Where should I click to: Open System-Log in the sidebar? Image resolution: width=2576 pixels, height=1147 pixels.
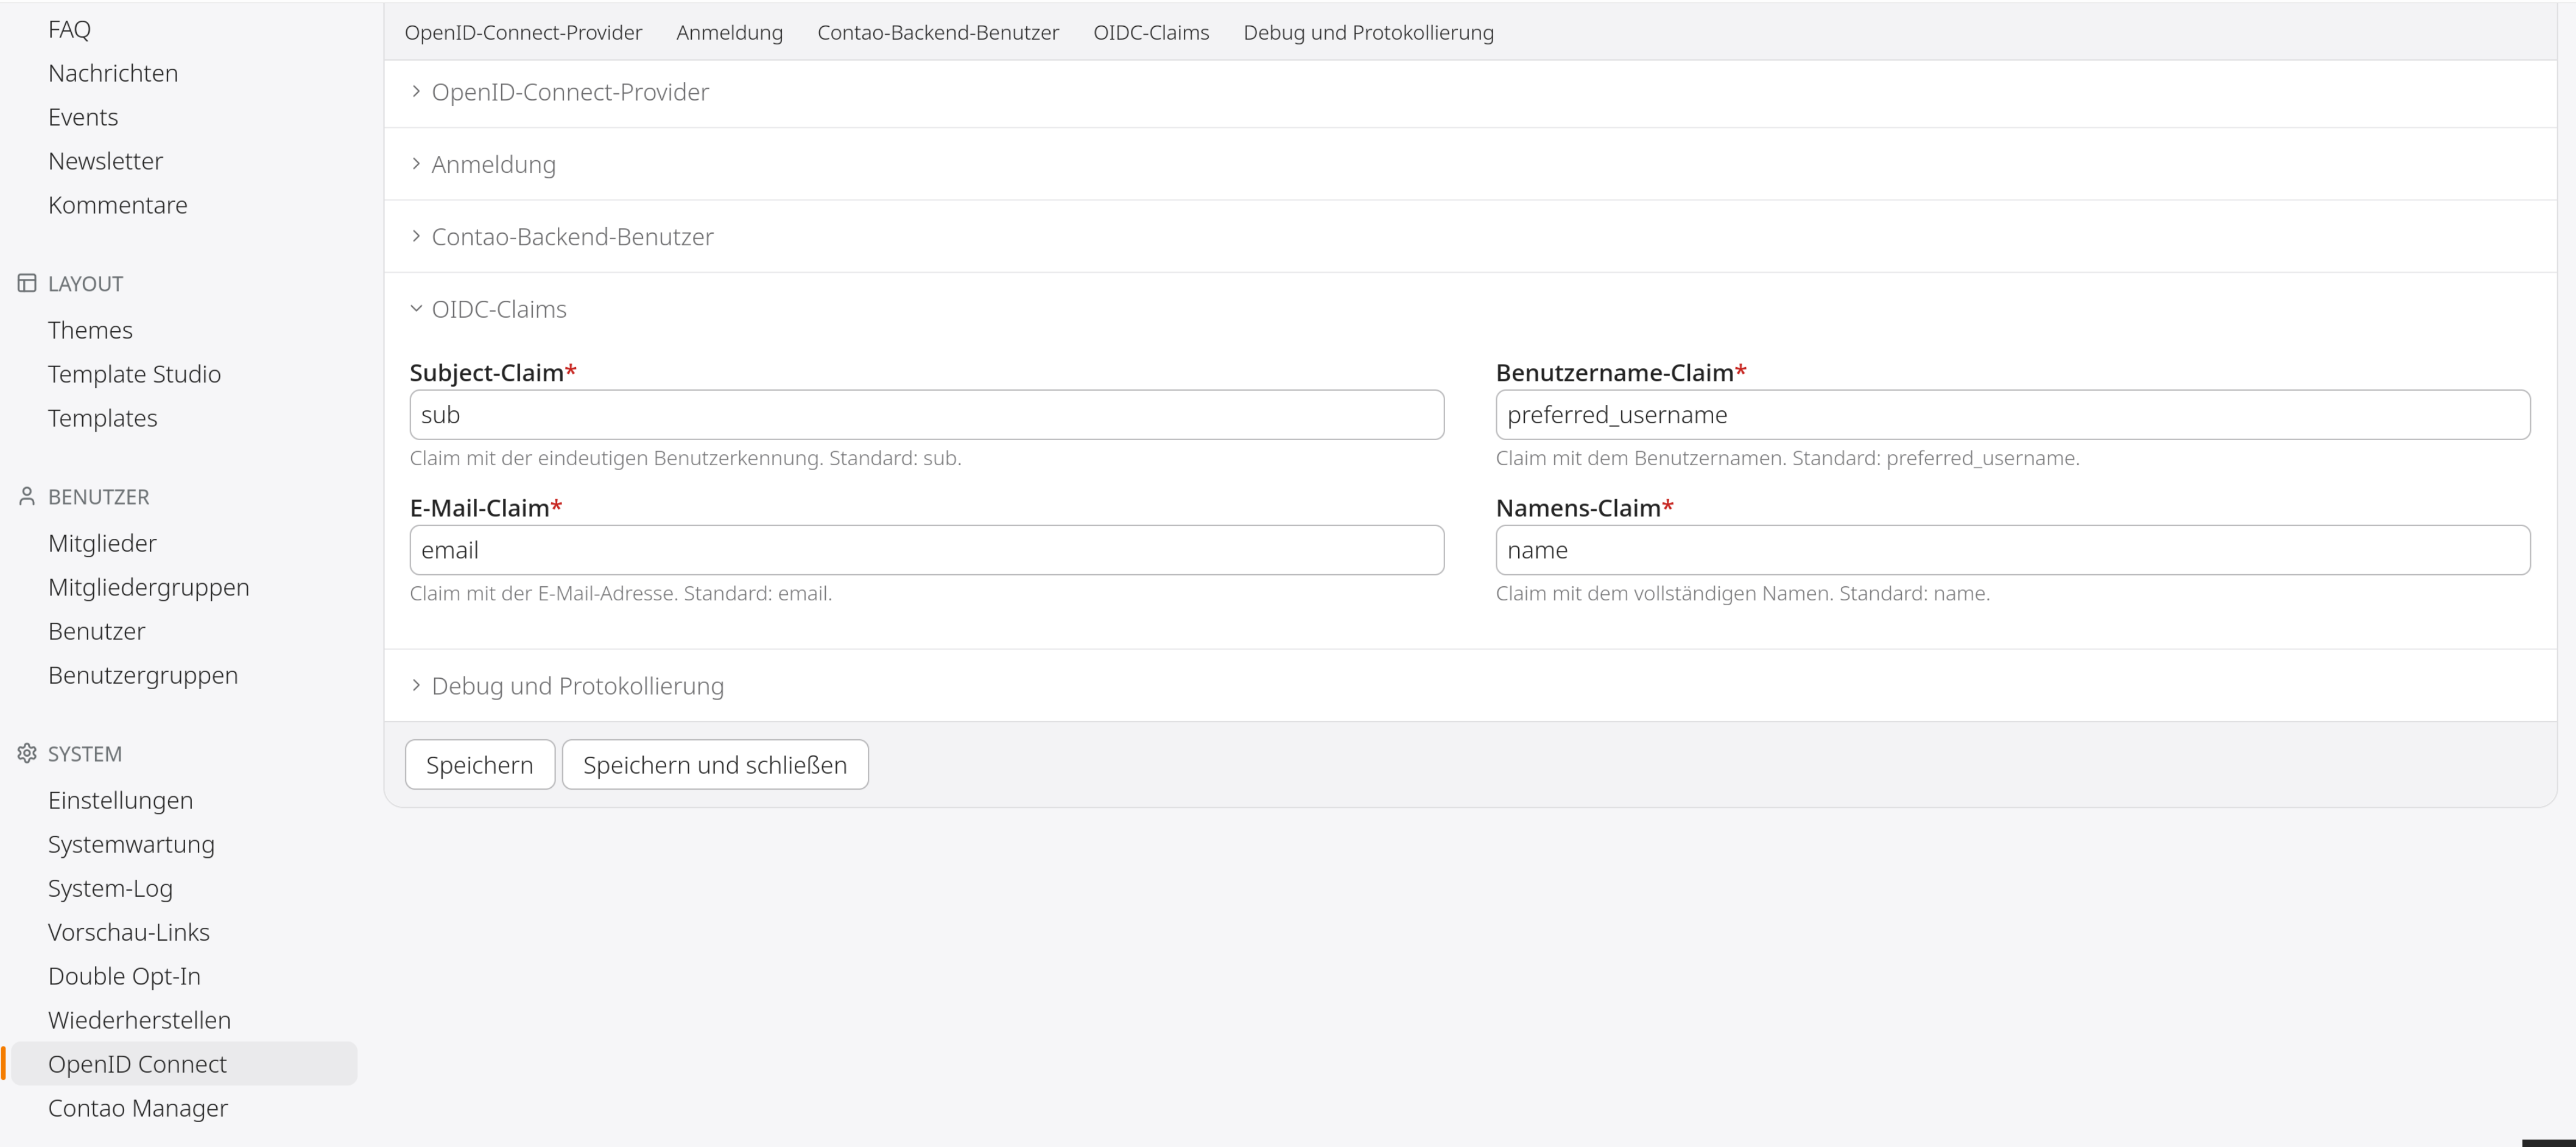pyautogui.click(x=110, y=888)
